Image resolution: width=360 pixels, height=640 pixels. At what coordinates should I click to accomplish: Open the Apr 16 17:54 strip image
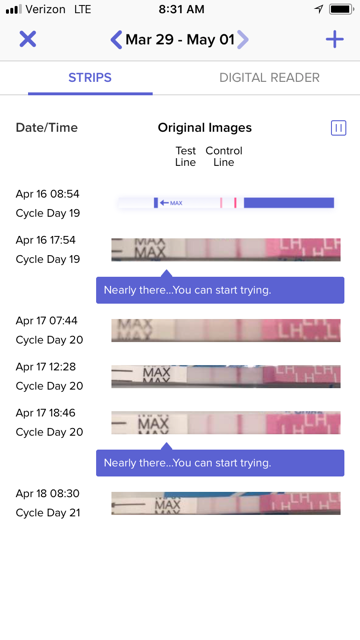coord(226,249)
